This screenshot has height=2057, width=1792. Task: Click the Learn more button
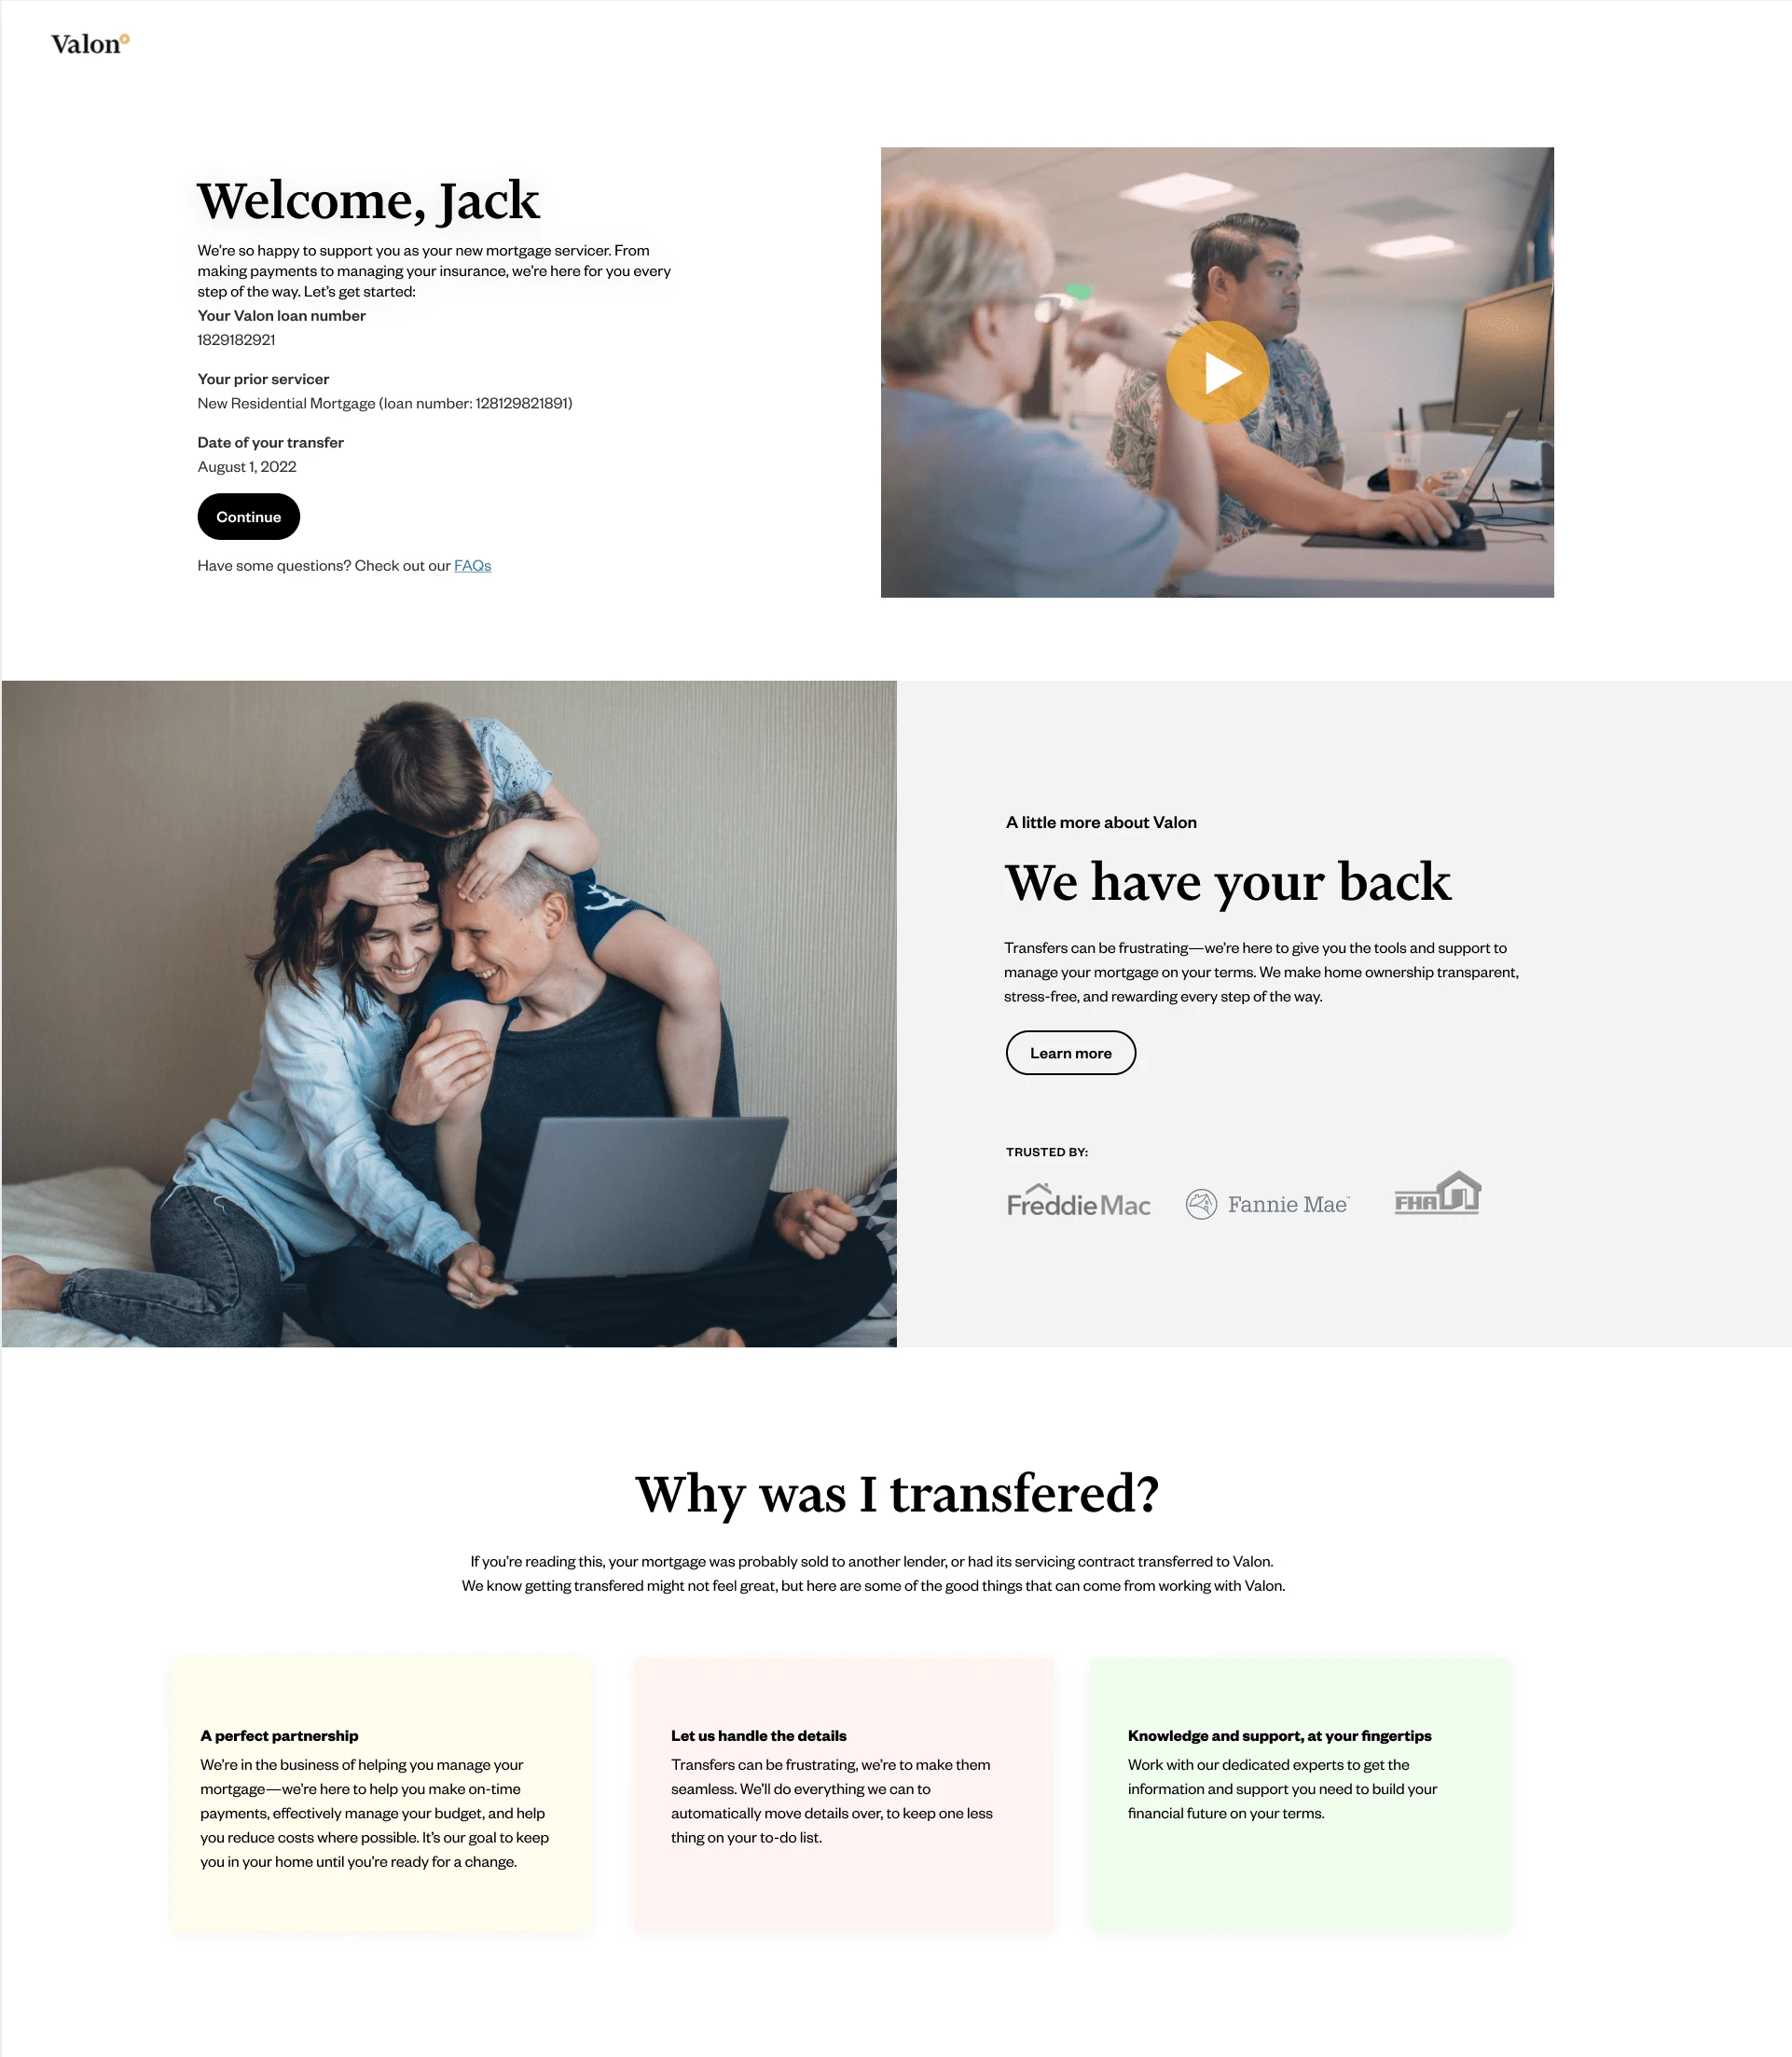1070,1053
